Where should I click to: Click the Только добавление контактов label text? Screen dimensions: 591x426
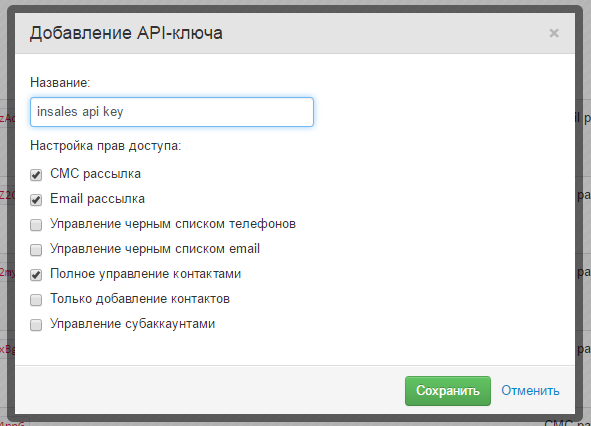coord(140,299)
